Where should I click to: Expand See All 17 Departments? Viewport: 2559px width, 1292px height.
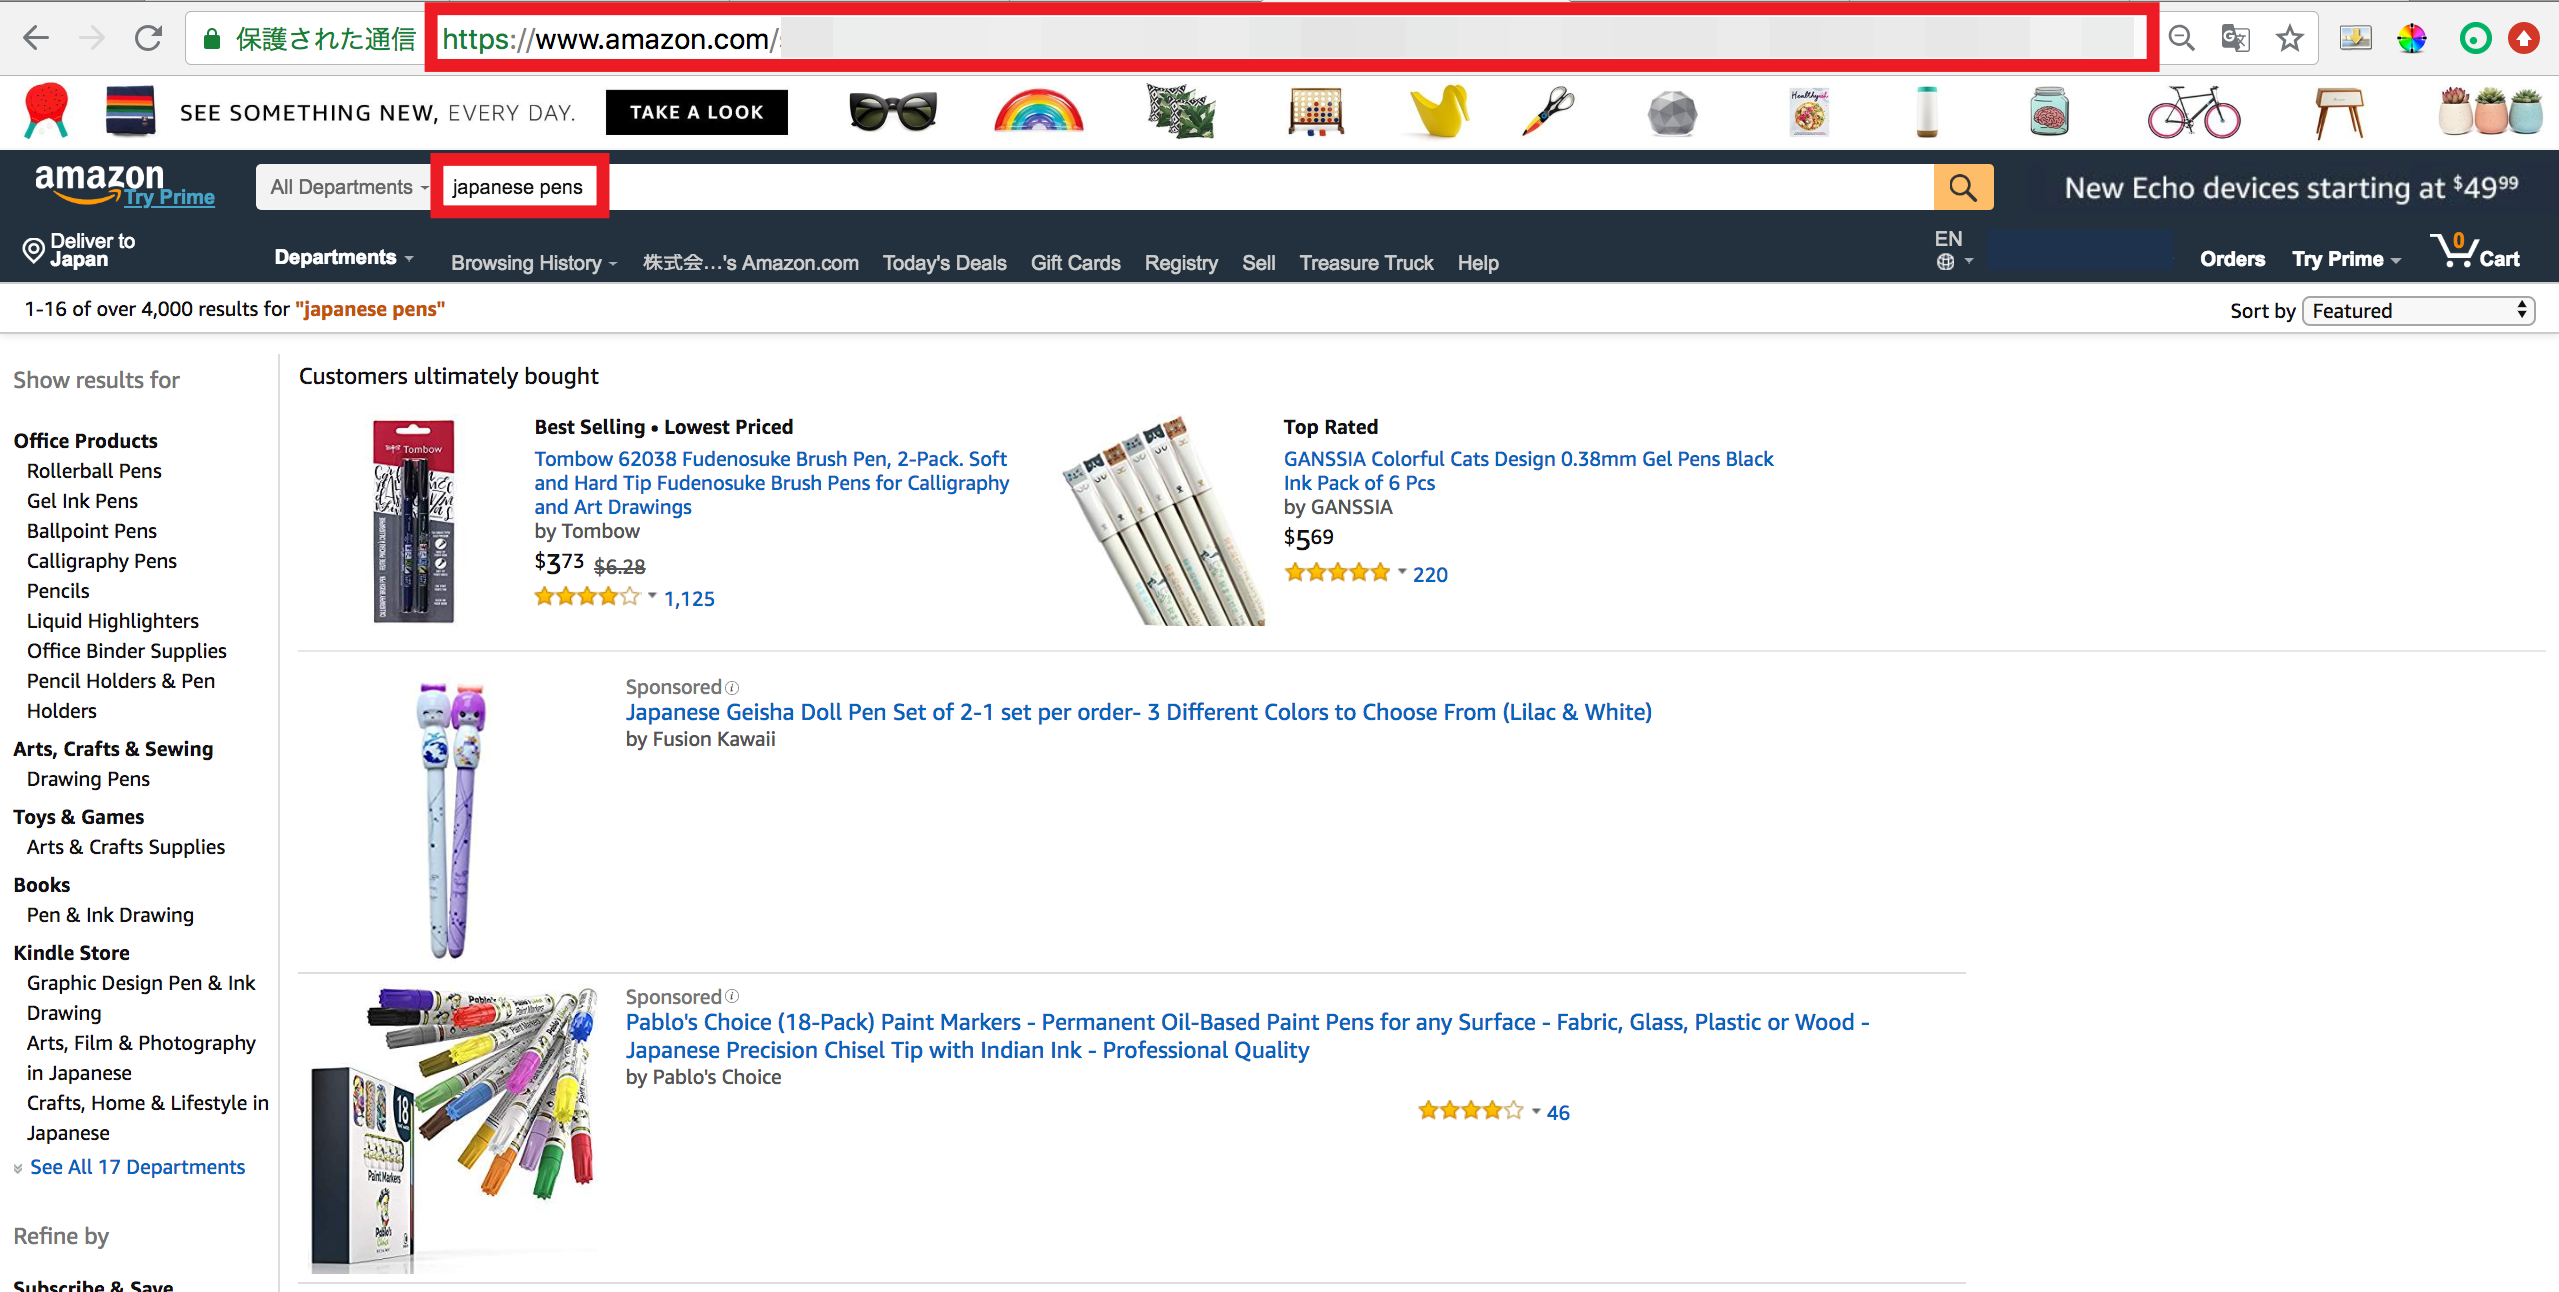point(137,1166)
